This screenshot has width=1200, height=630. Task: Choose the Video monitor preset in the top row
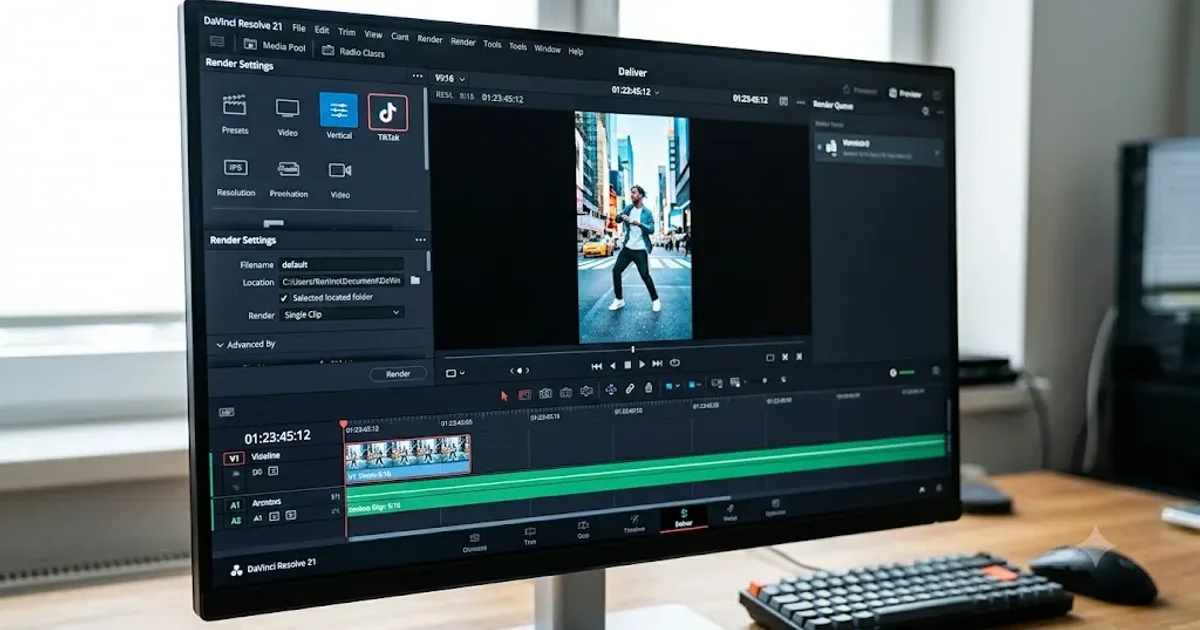(287, 108)
